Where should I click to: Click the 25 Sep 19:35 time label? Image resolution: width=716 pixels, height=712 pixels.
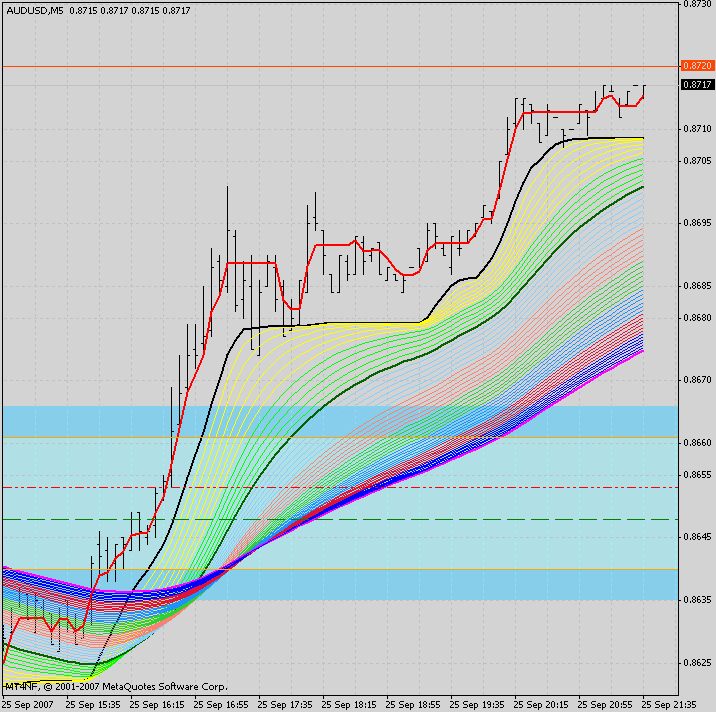point(477,705)
